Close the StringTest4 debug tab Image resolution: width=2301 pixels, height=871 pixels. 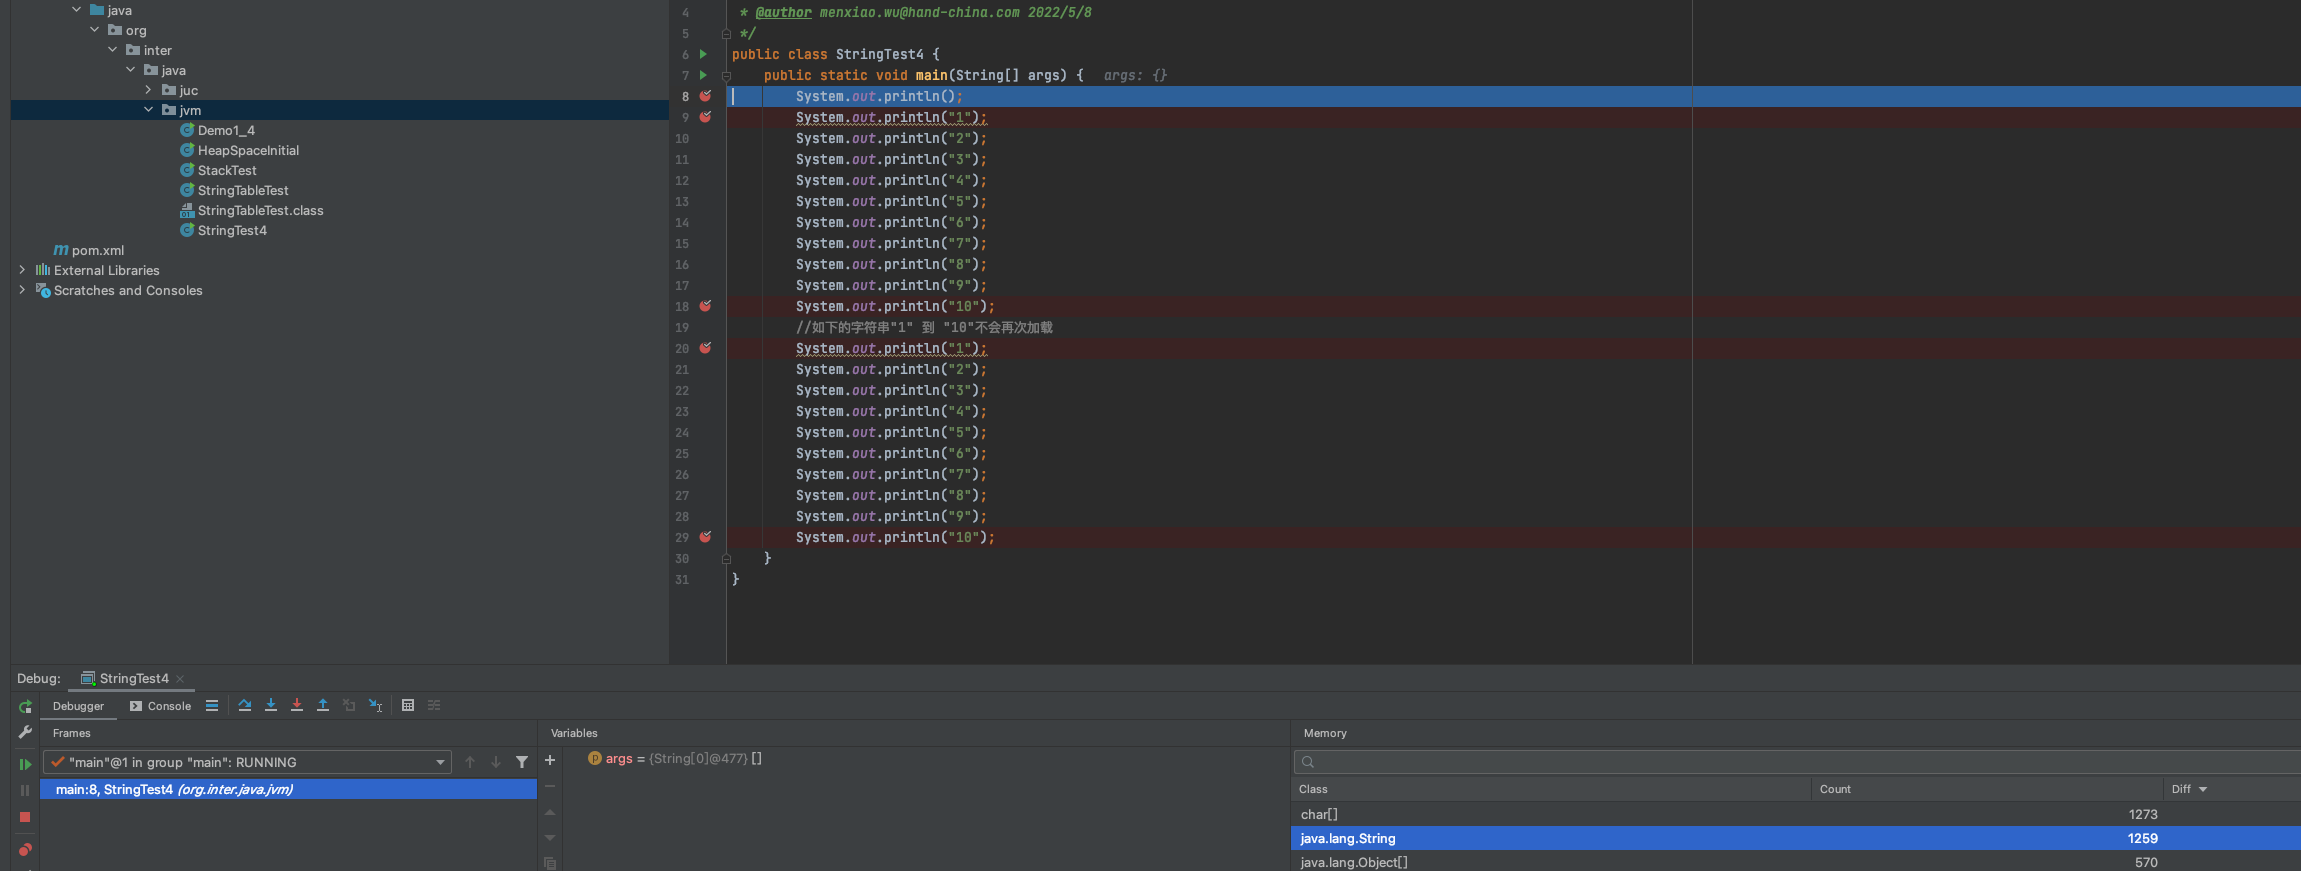tap(180, 679)
